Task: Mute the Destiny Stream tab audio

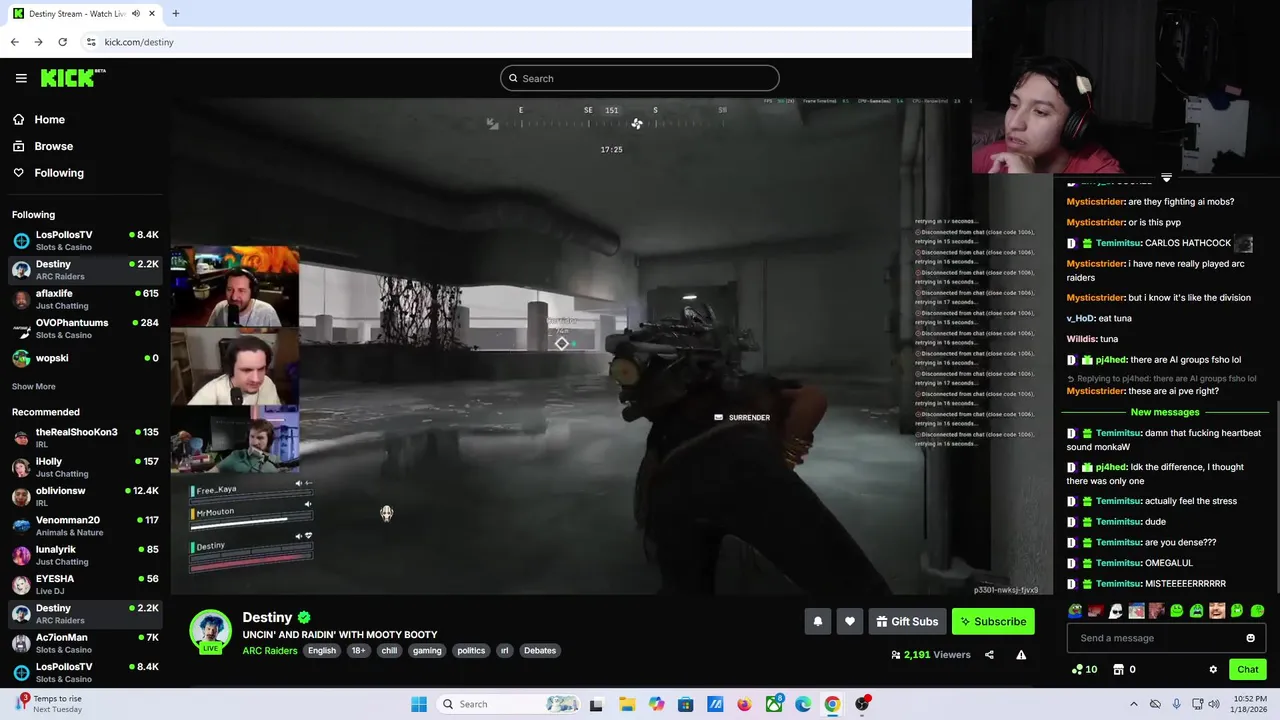Action: tap(135, 14)
